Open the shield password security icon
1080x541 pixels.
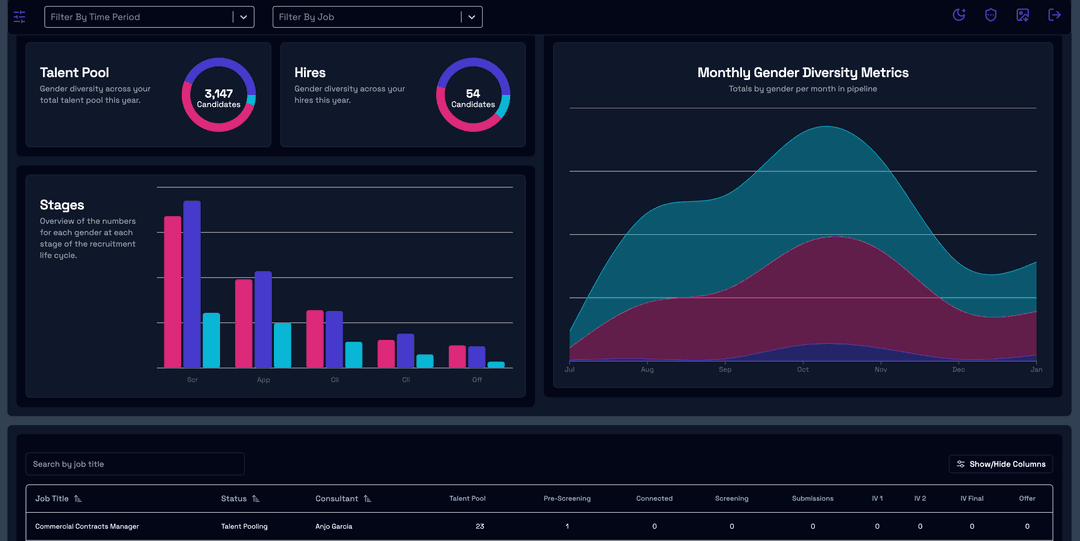pos(990,15)
